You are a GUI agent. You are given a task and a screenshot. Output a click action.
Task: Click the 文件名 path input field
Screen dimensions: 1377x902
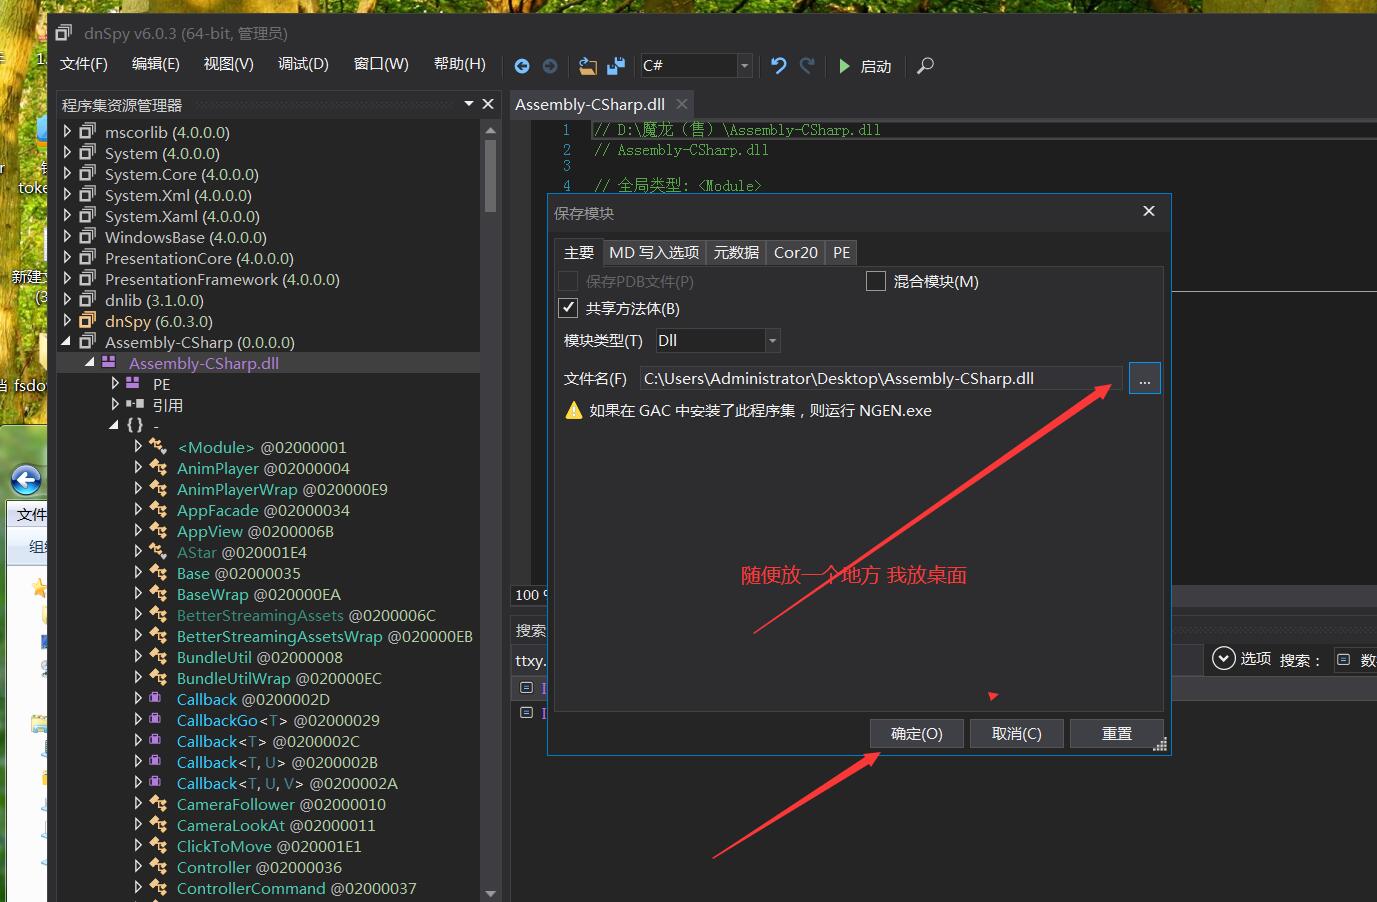880,379
